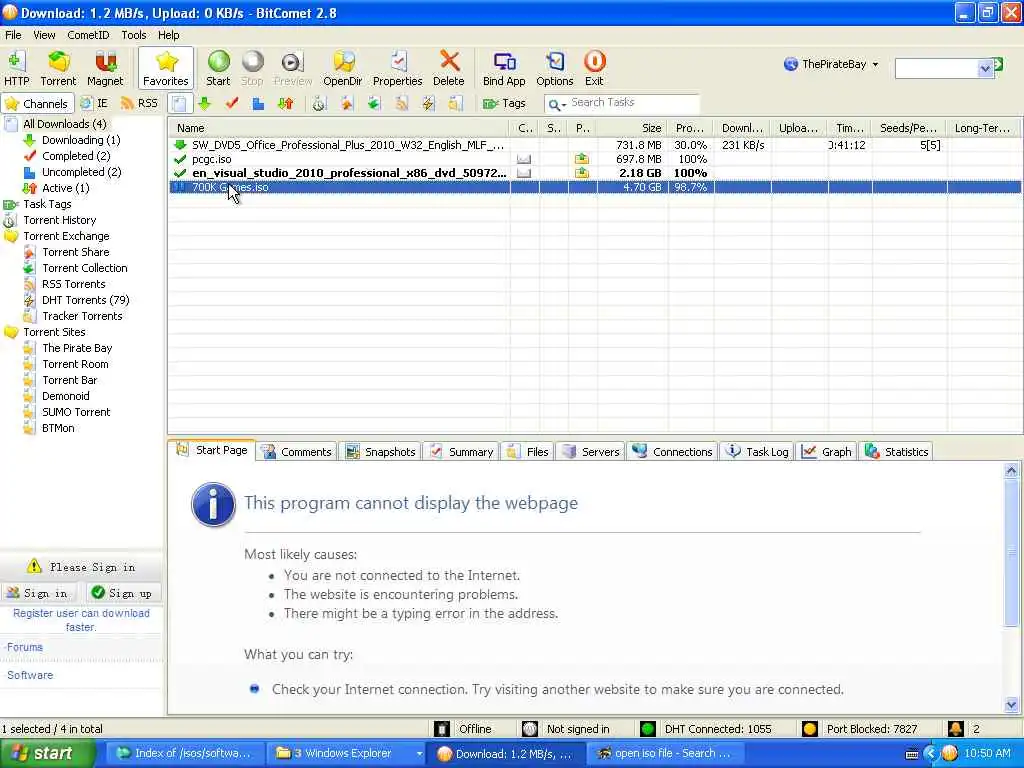Open the Options toolbar icon
Screen dimensions: 1024x768
coord(554,68)
